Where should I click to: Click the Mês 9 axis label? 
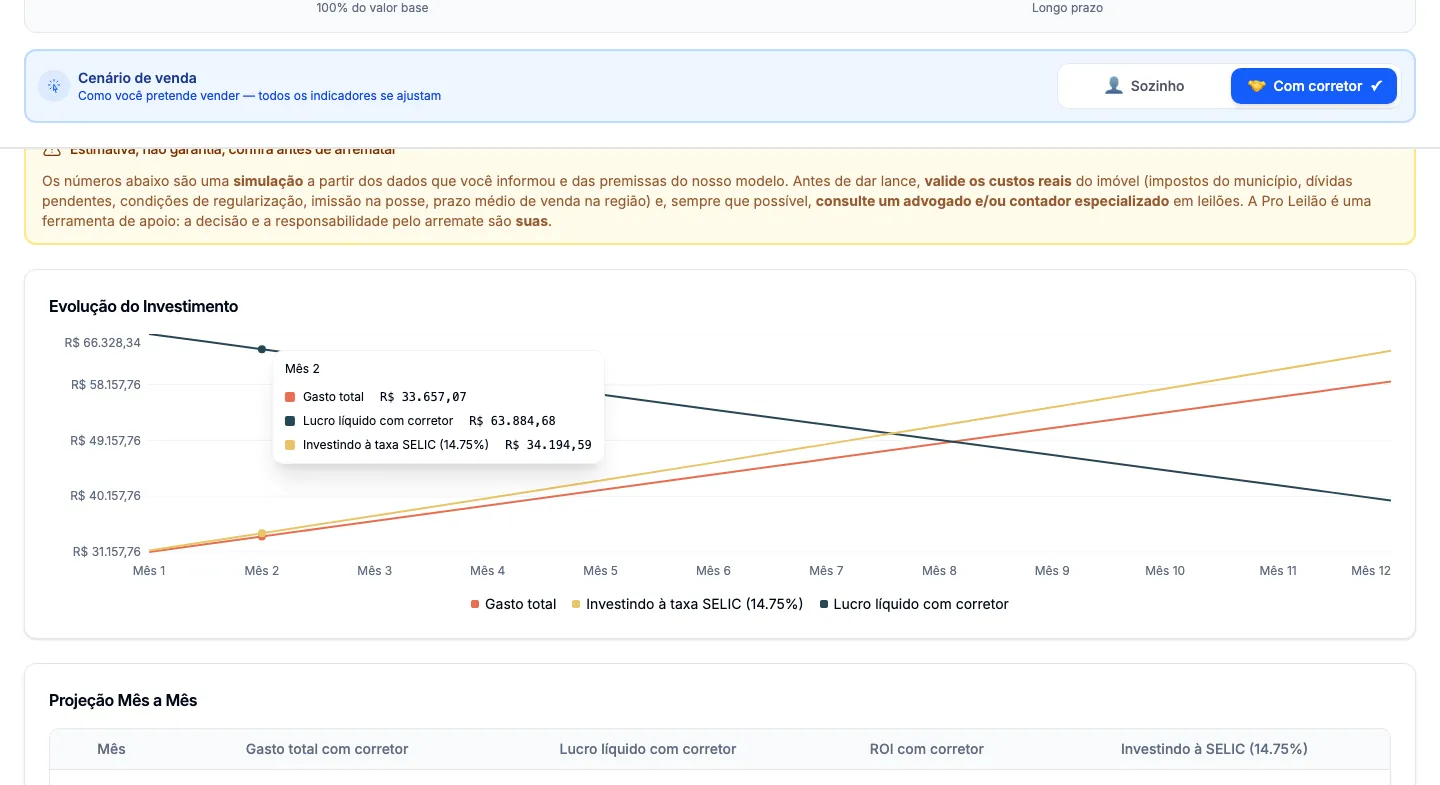[x=1052, y=571]
